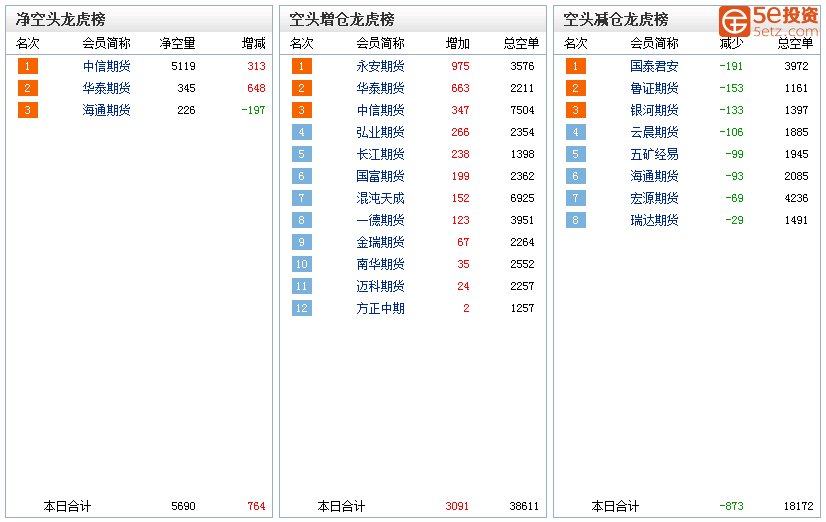This screenshot has width=826, height=522.
Task: Click the decrease value -191
Action: tap(731, 66)
